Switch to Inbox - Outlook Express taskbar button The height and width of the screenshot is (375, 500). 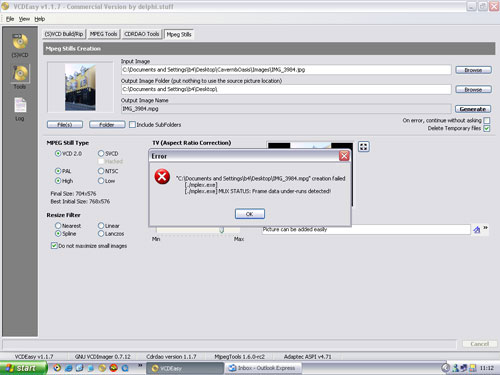[x=263, y=368]
